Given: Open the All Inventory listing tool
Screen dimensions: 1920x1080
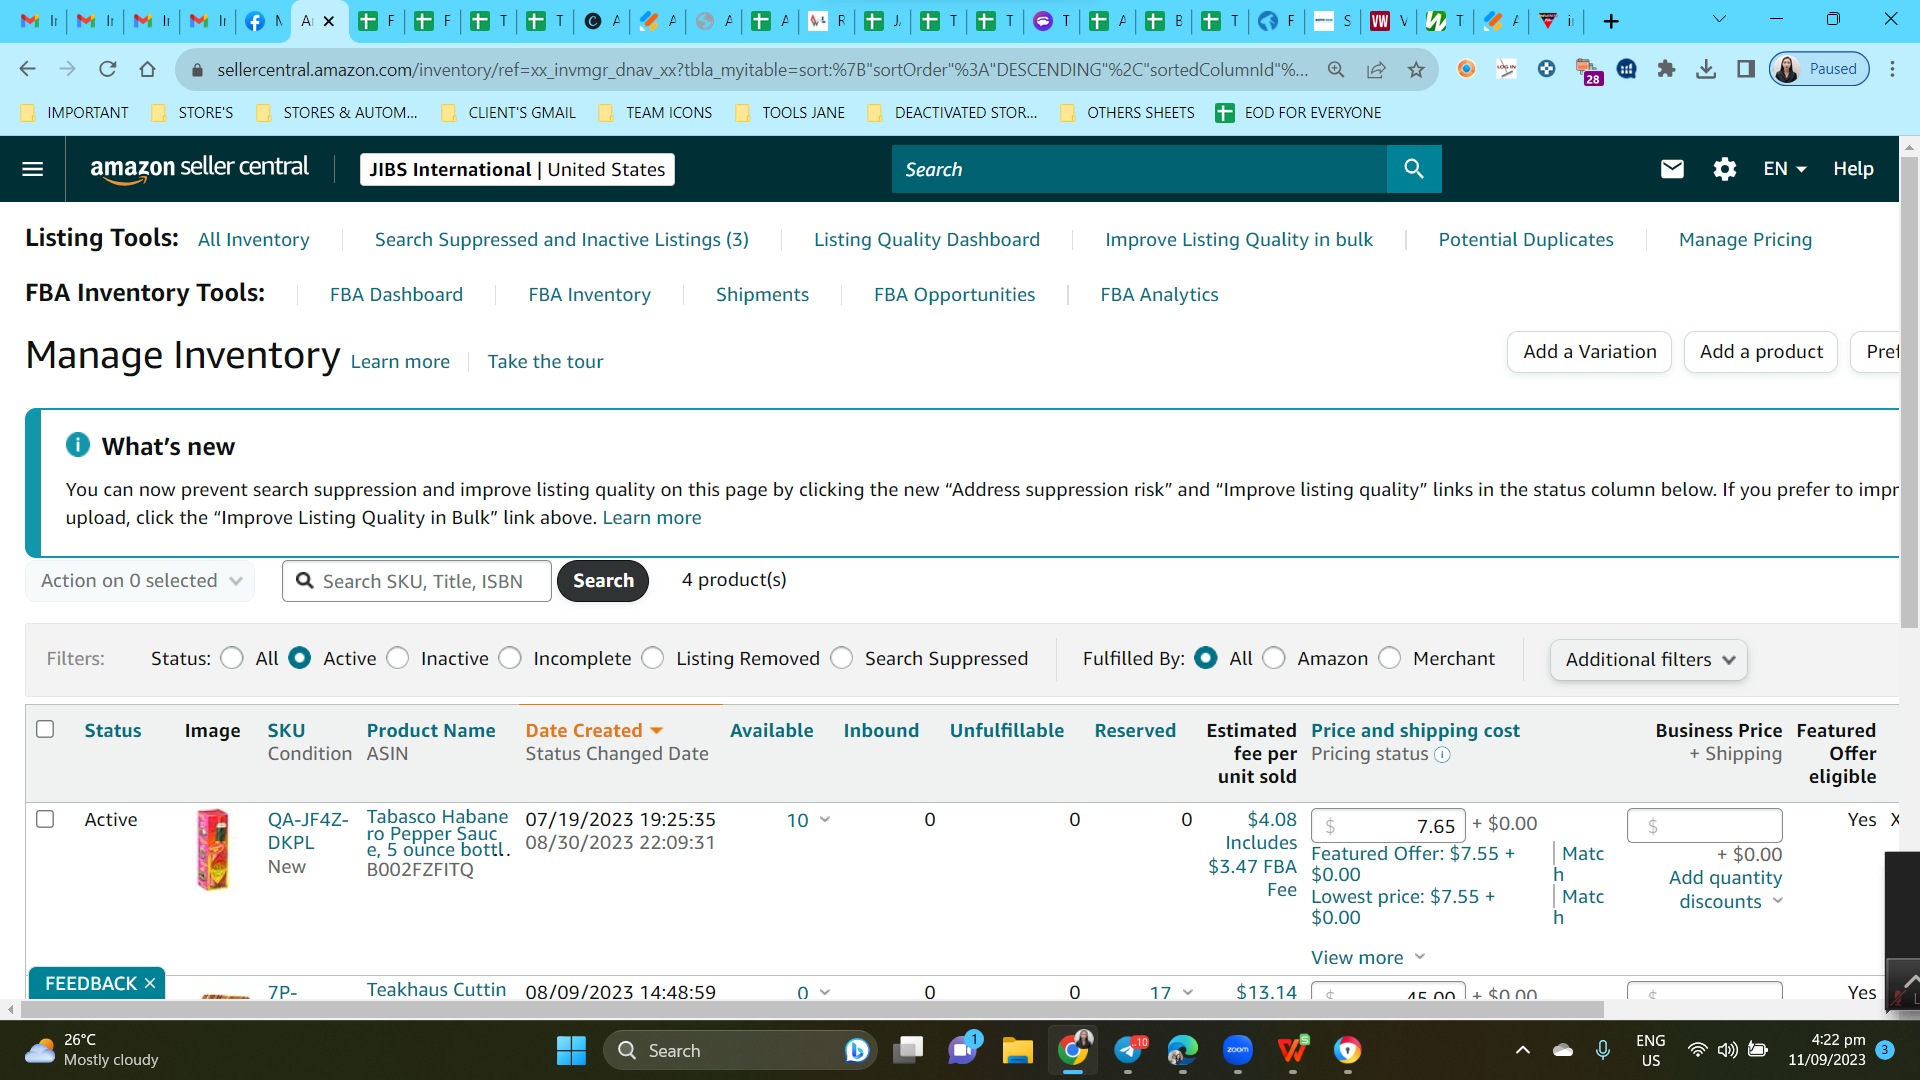Looking at the screenshot, I should tap(254, 240).
